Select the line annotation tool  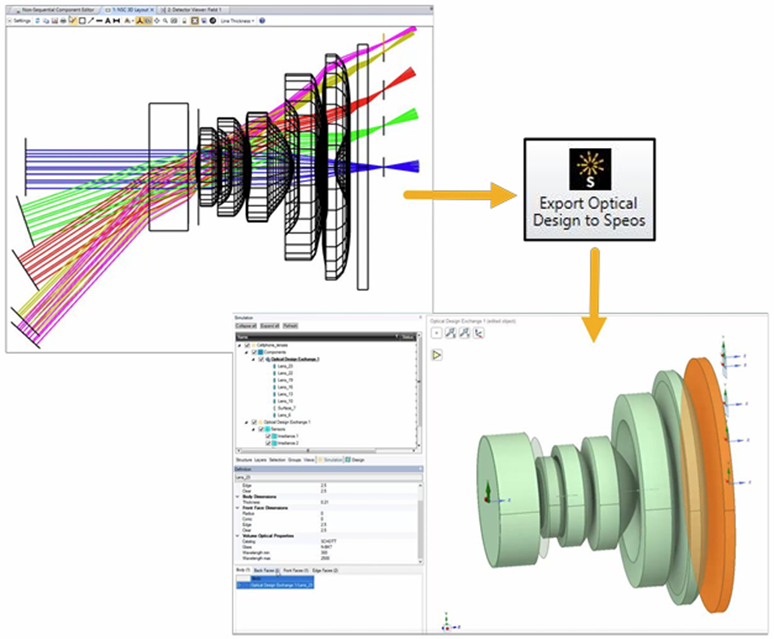coord(91,21)
